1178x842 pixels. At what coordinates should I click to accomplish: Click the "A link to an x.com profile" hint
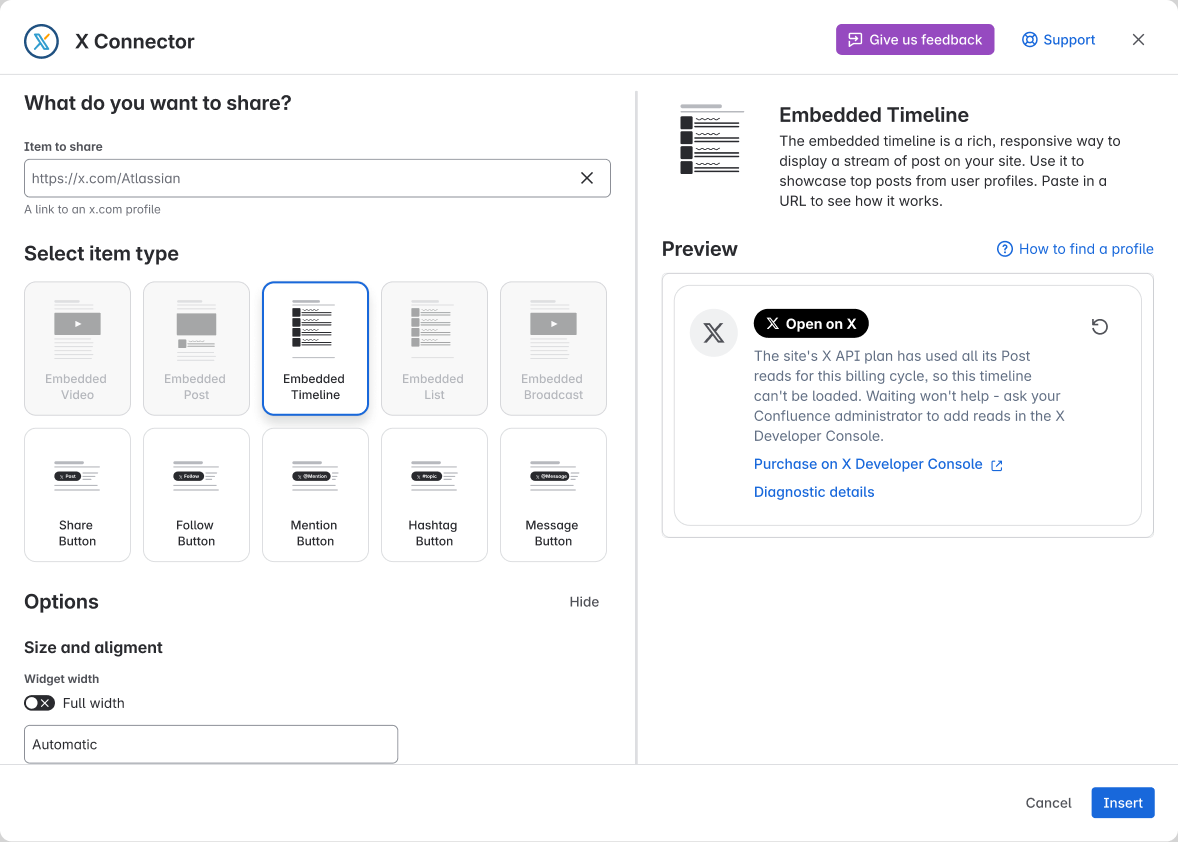click(x=92, y=210)
